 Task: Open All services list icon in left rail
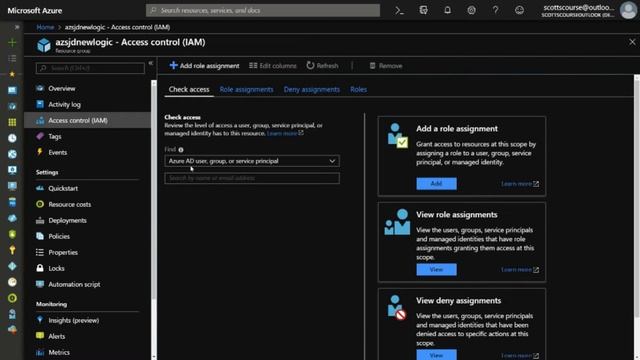[x=12, y=58]
